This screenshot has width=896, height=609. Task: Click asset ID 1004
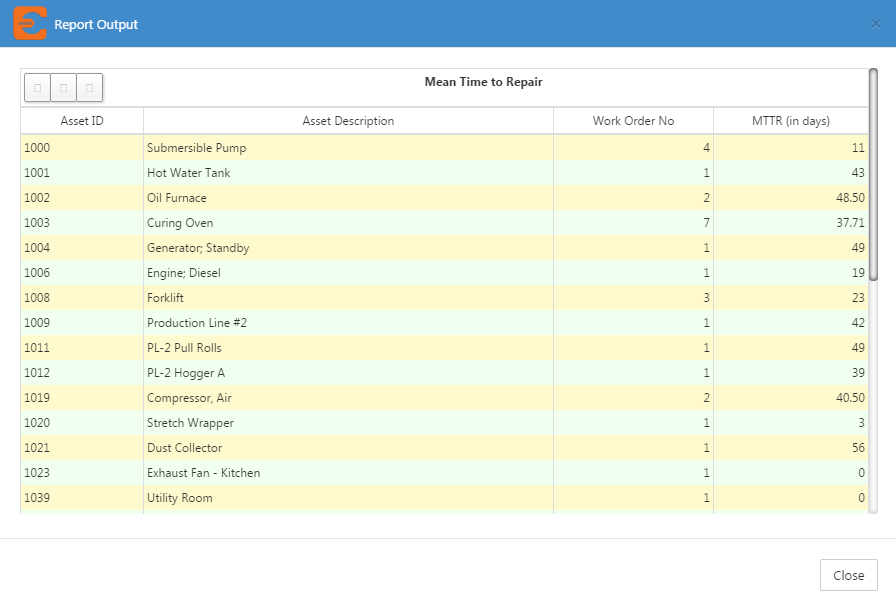[37, 248]
